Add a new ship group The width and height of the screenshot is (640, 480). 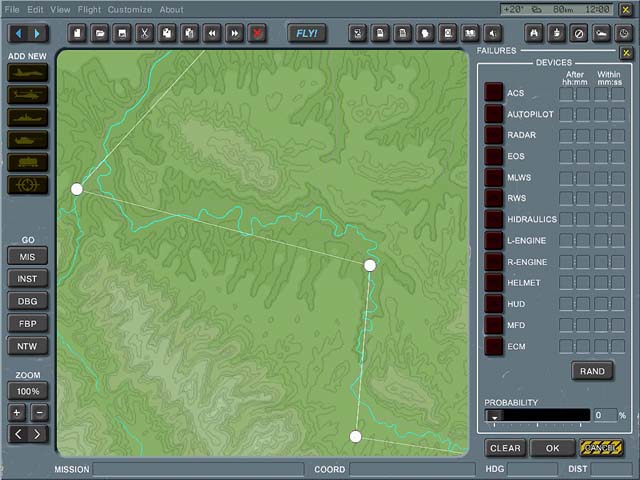(27, 118)
